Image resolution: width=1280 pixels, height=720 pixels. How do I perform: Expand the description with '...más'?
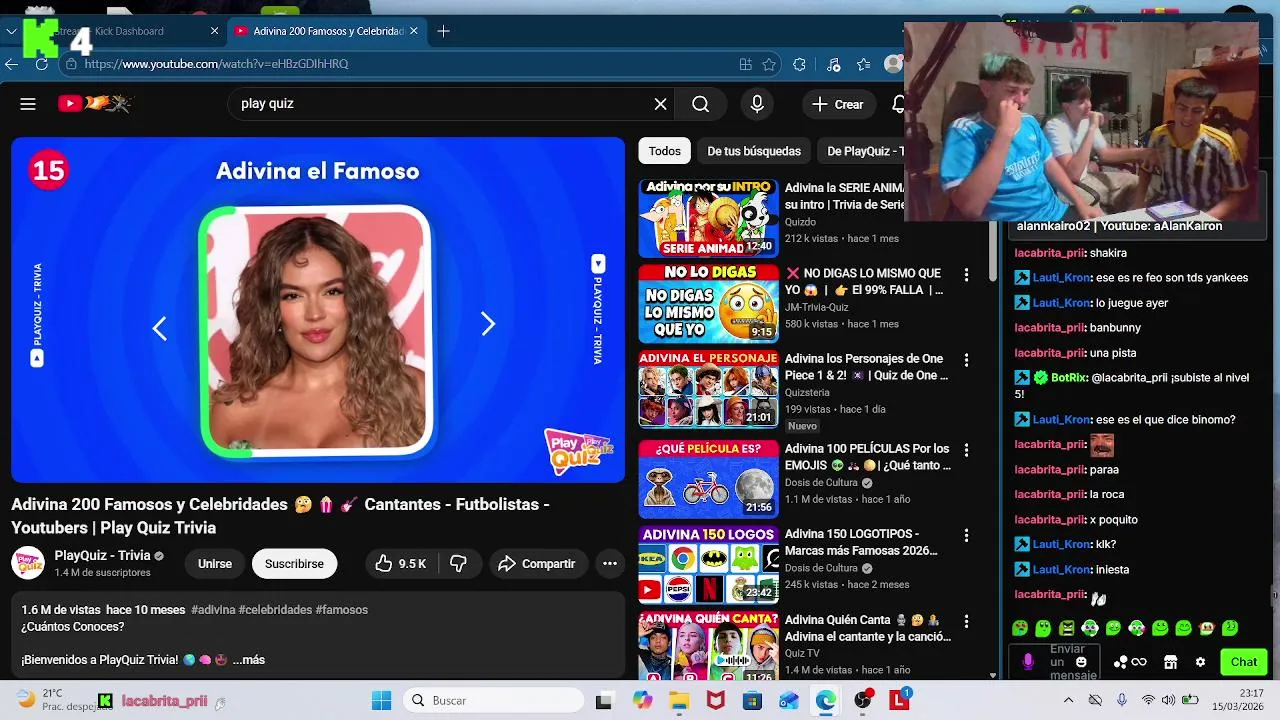pos(249,660)
